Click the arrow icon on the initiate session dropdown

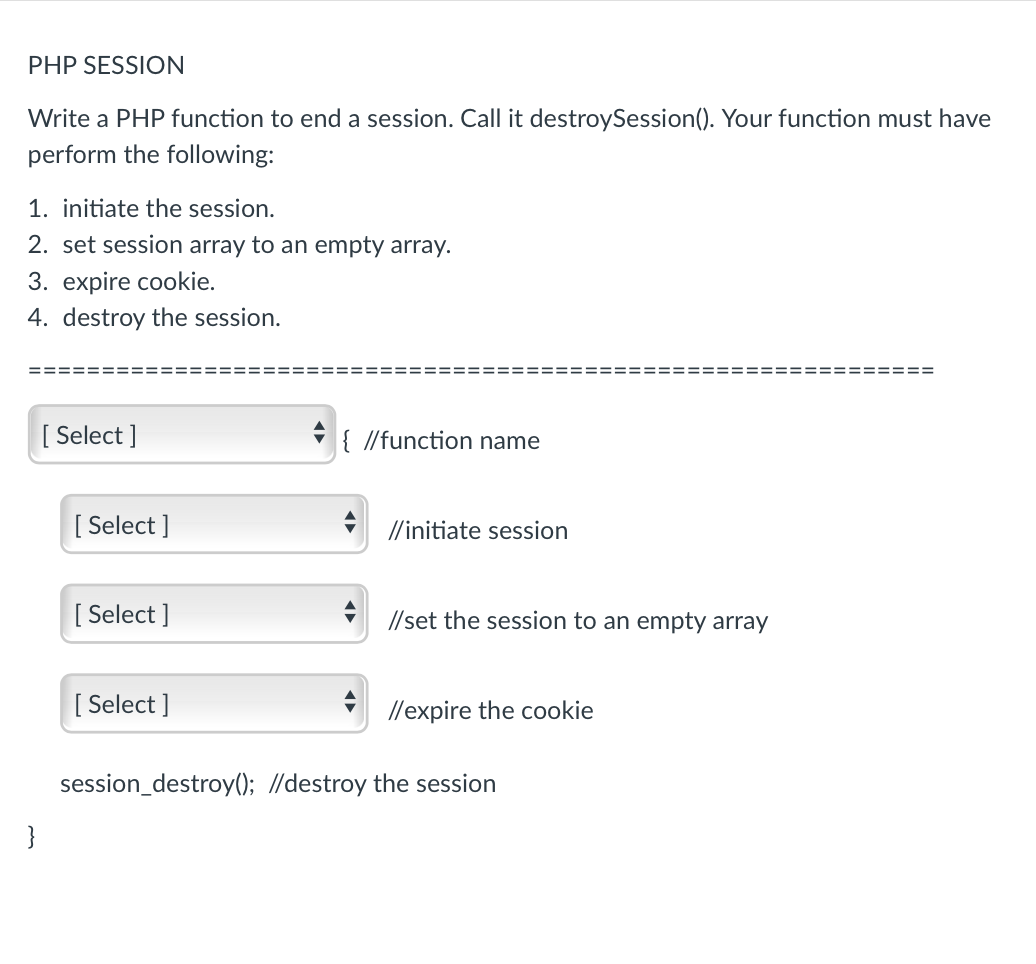[x=351, y=522]
